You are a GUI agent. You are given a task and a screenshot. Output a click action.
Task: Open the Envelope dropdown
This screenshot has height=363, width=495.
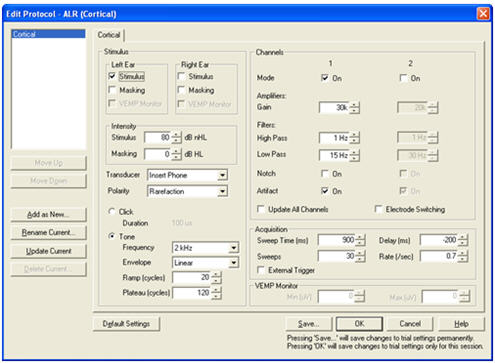tap(206, 263)
